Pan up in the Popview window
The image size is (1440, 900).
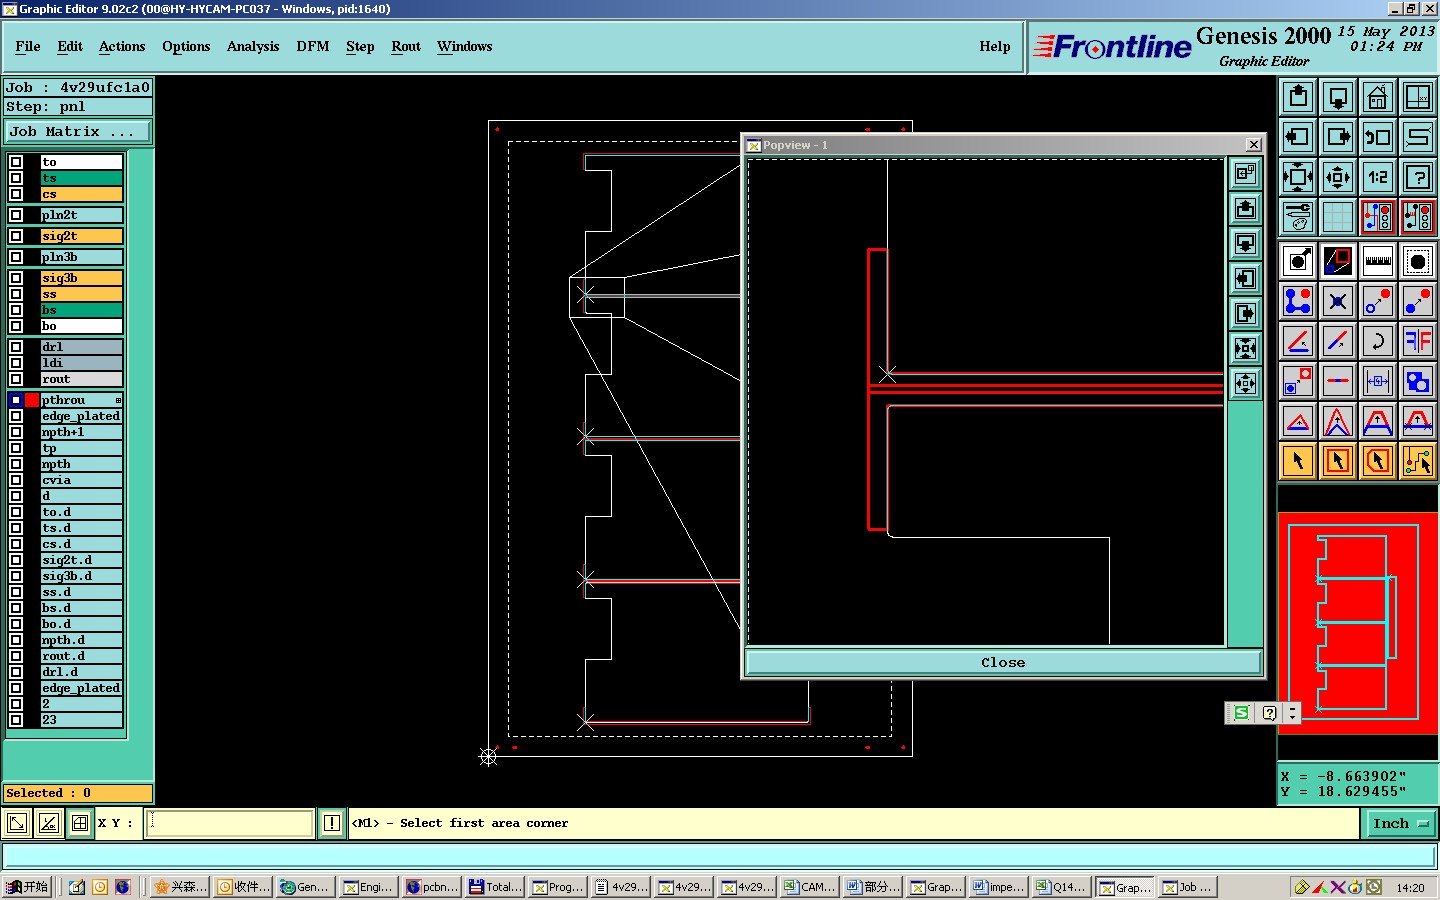point(1245,209)
